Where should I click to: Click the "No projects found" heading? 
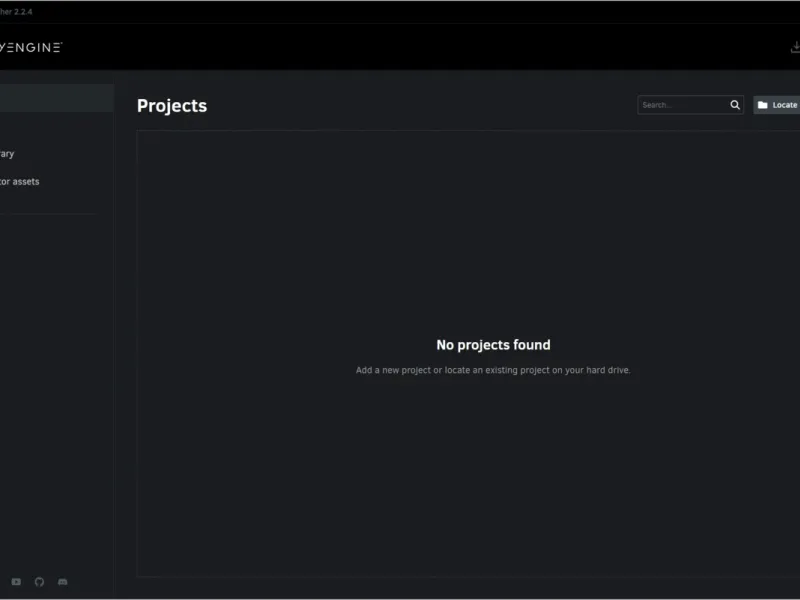point(493,345)
